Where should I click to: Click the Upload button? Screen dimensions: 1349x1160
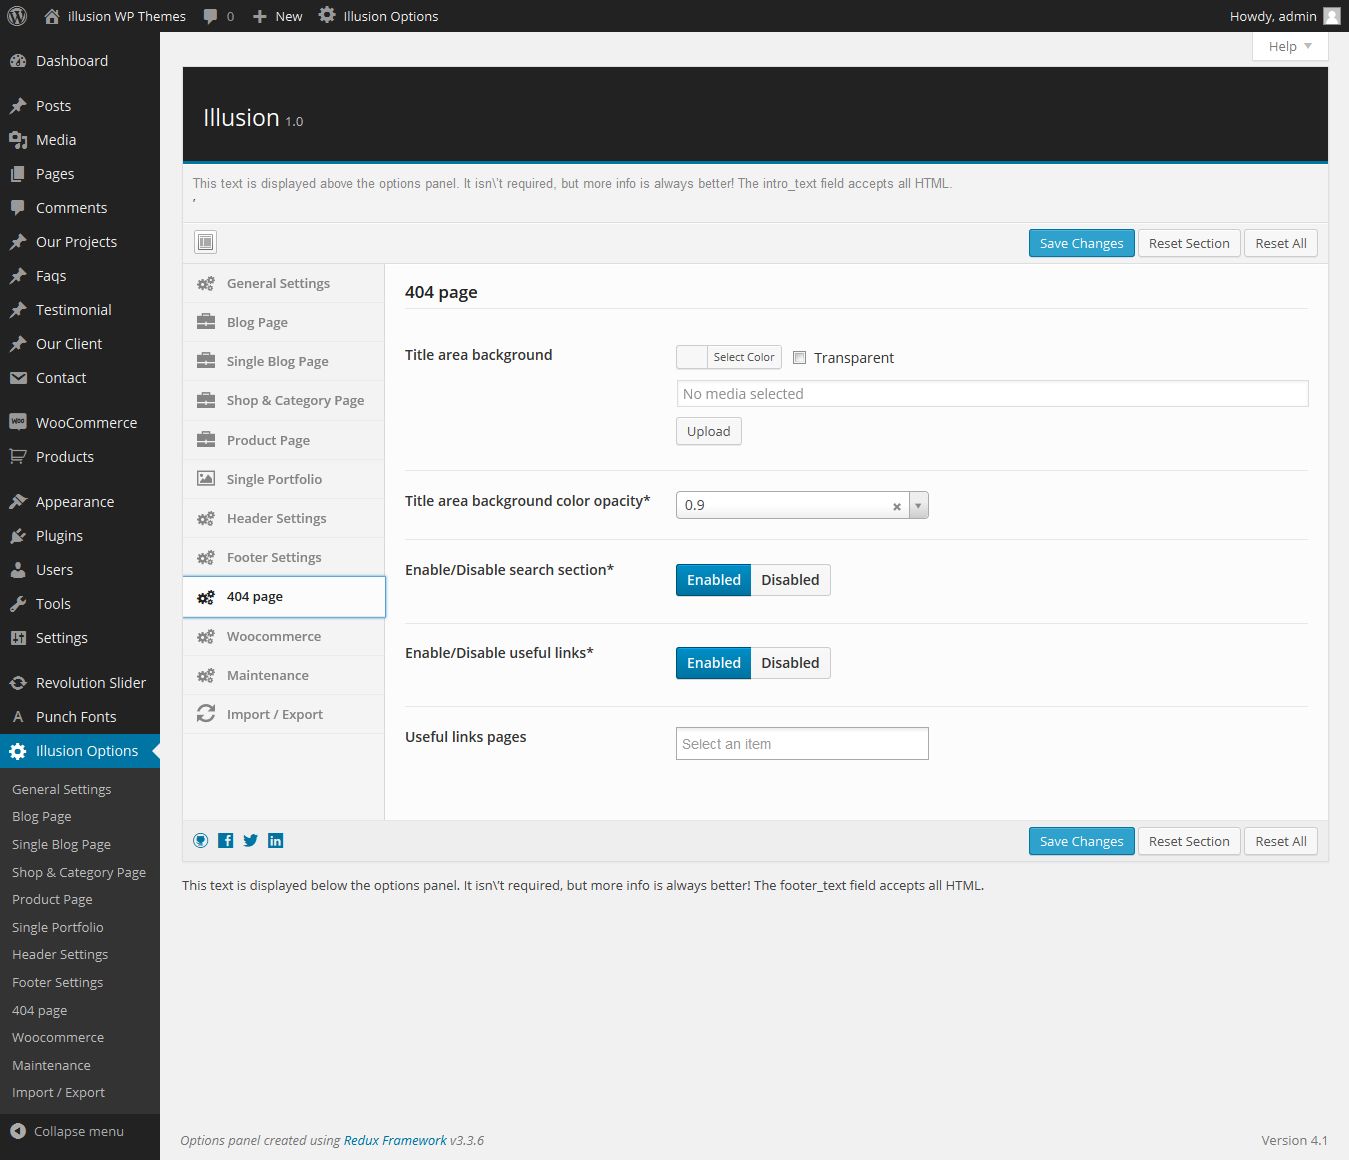point(708,431)
